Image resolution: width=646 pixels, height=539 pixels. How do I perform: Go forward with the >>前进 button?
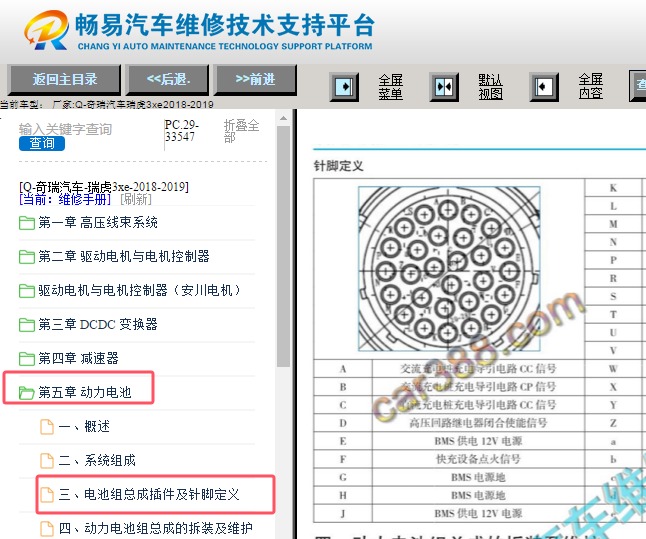point(255,79)
